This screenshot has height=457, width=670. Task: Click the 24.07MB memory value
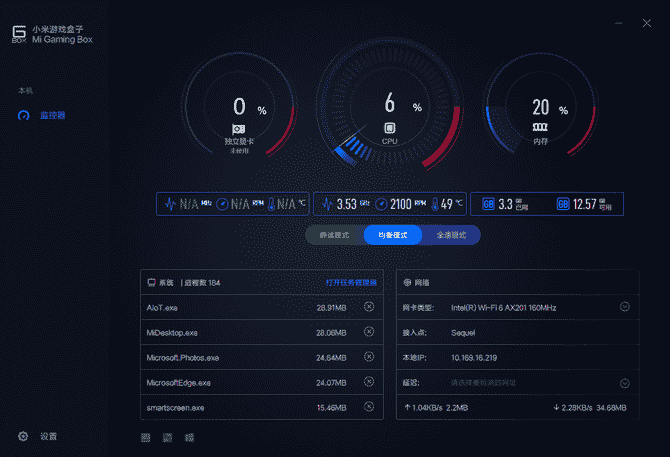(331, 383)
